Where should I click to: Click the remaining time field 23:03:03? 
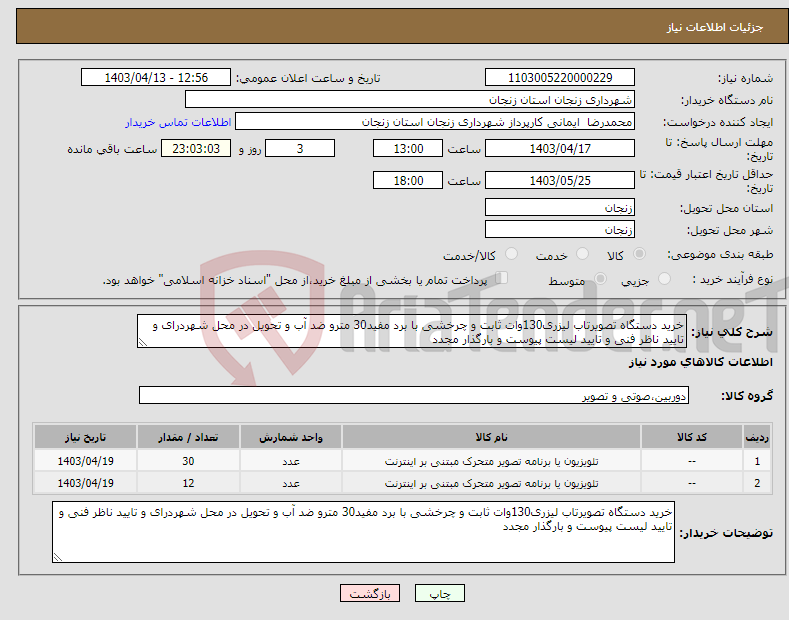point(196,148)
